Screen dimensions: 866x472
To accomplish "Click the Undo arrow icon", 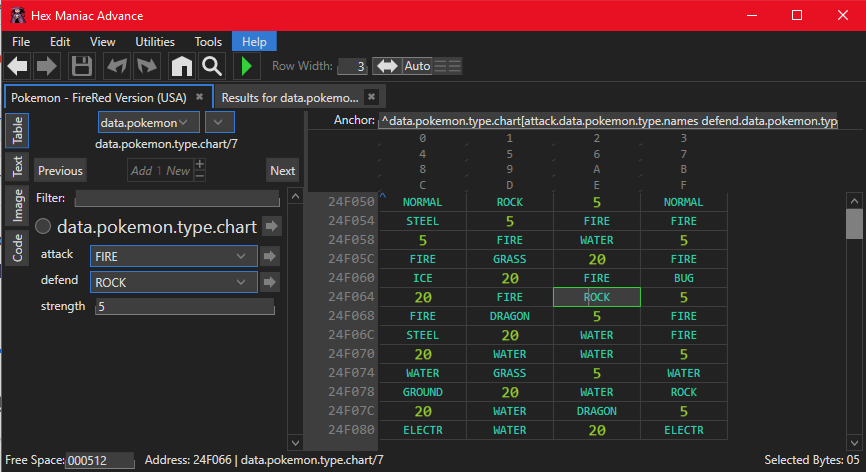I will pos(117,67).
